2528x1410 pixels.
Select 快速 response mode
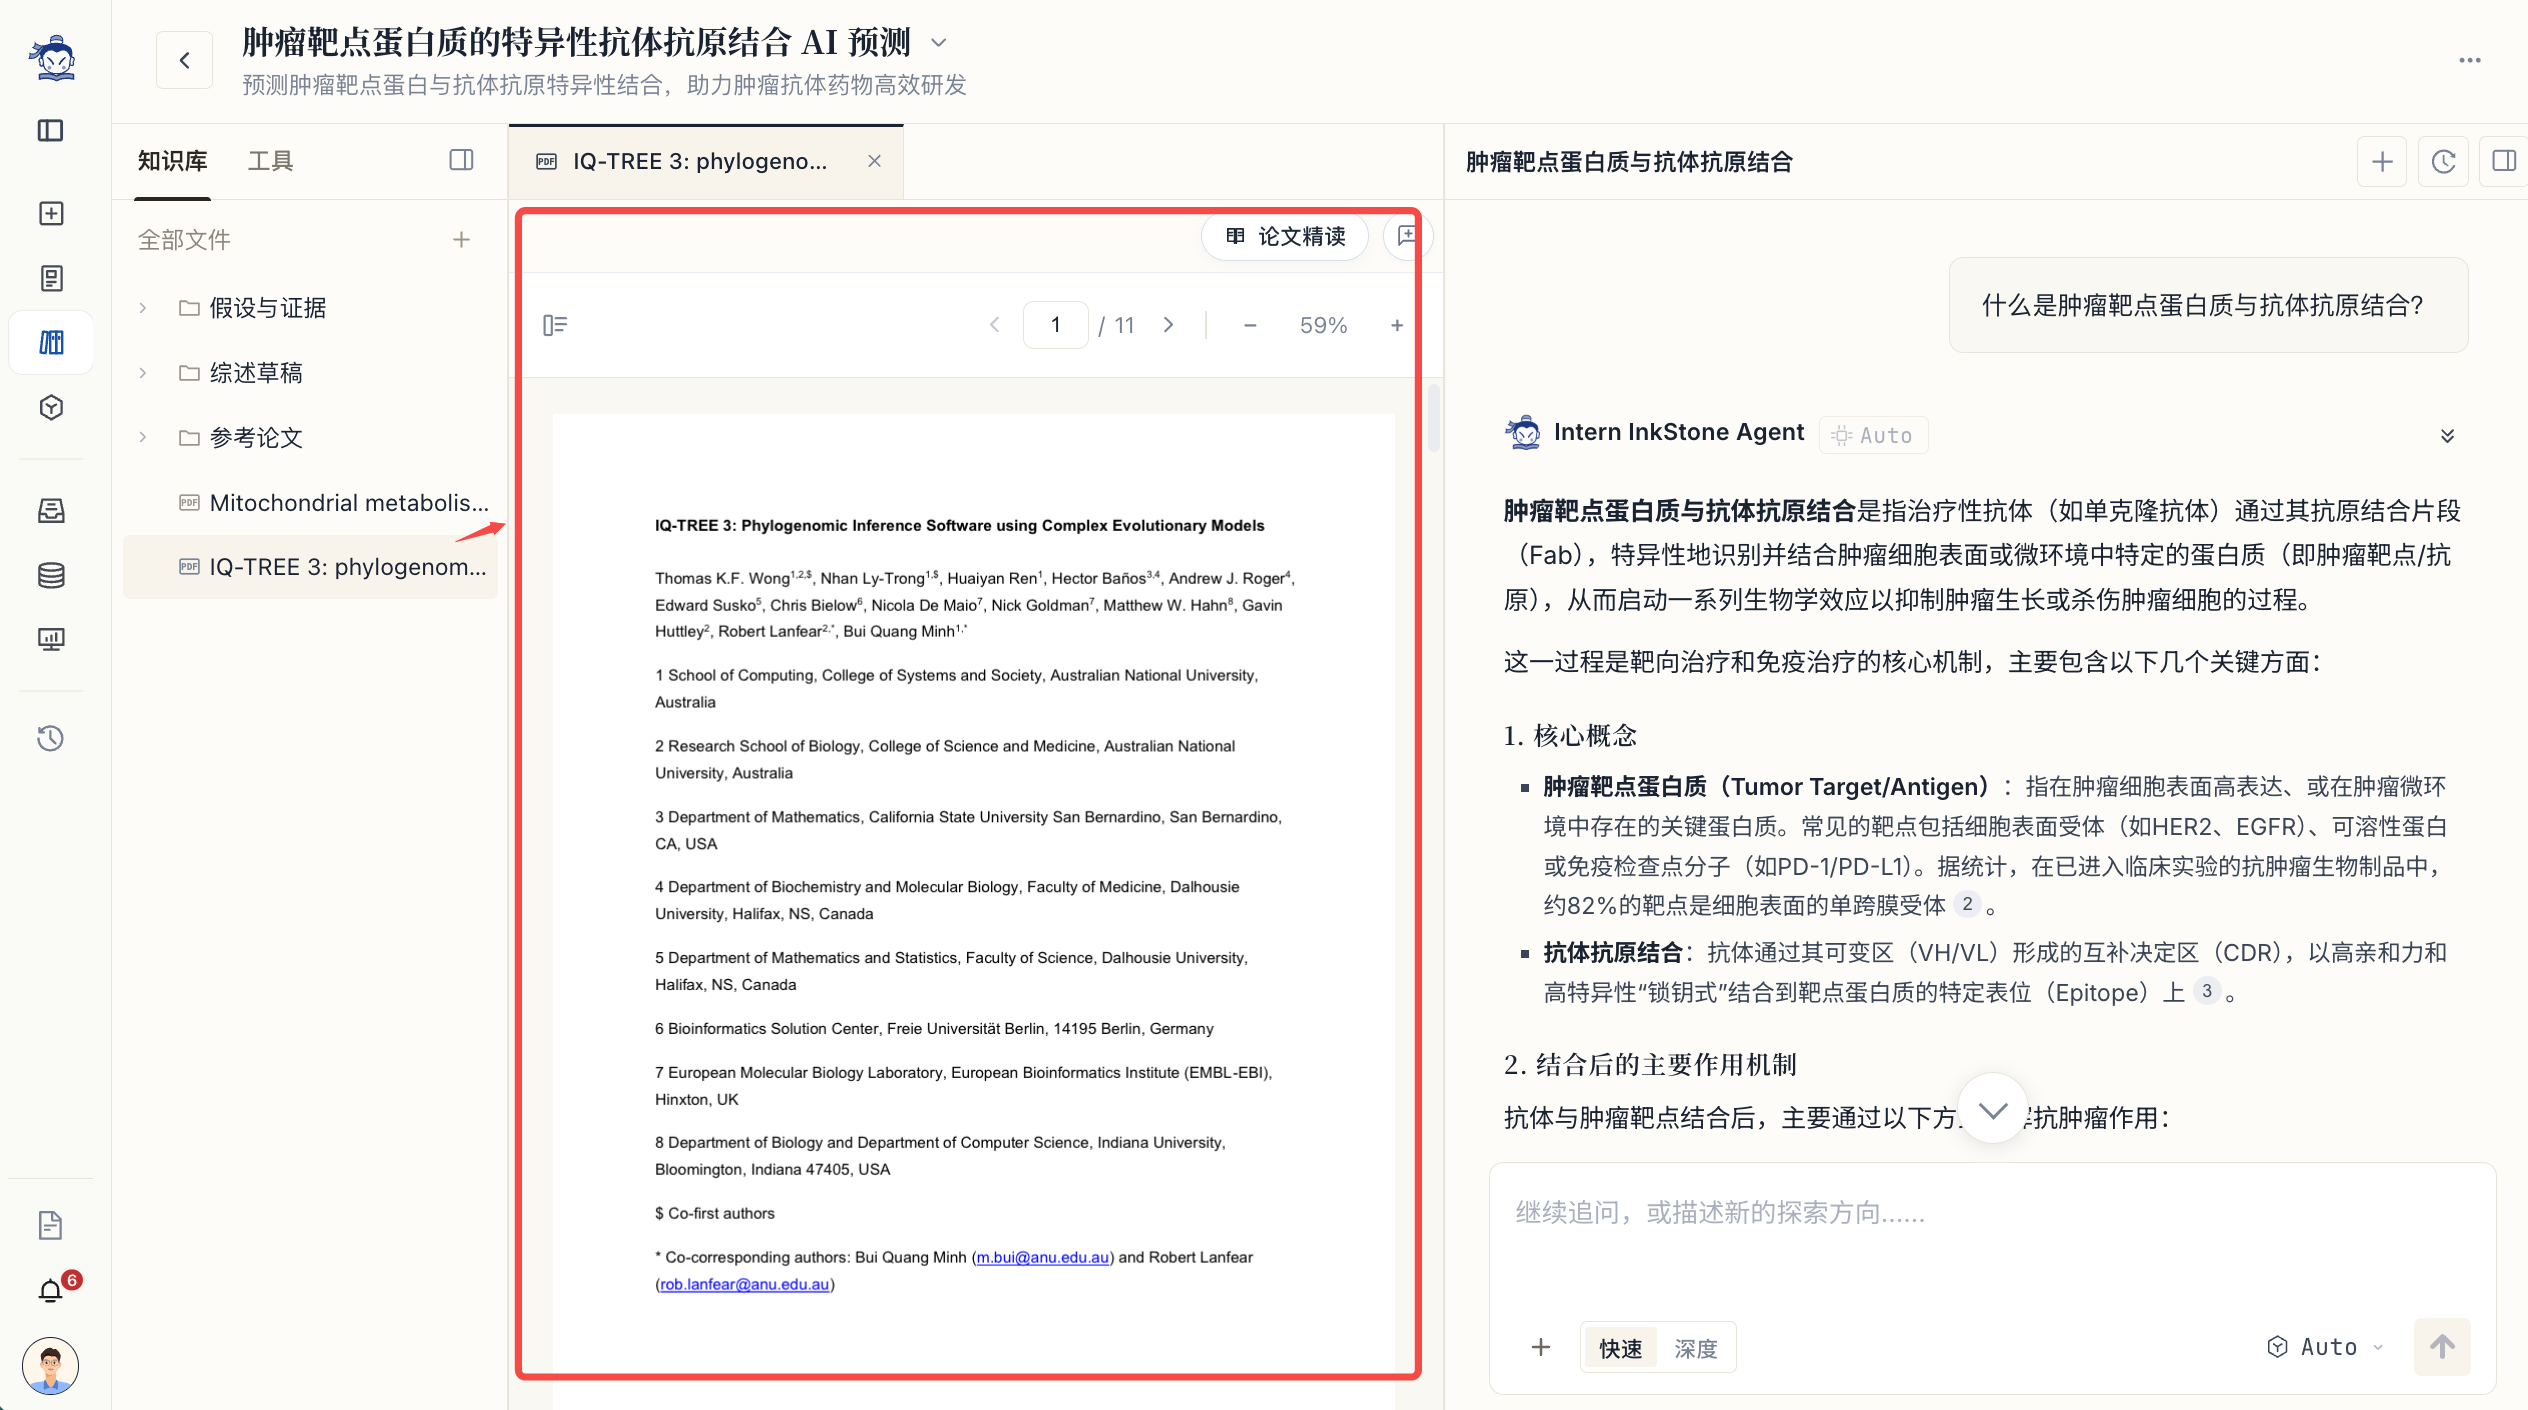tap(1620, 1348)
